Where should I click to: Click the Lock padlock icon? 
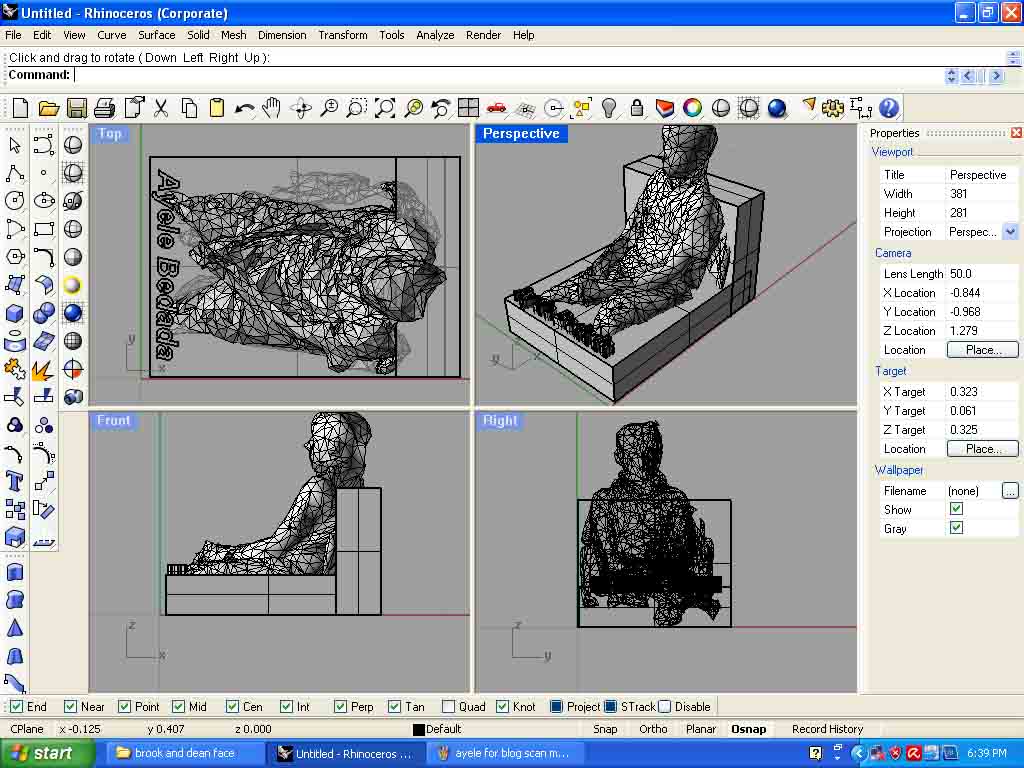(x=636, y=108)
